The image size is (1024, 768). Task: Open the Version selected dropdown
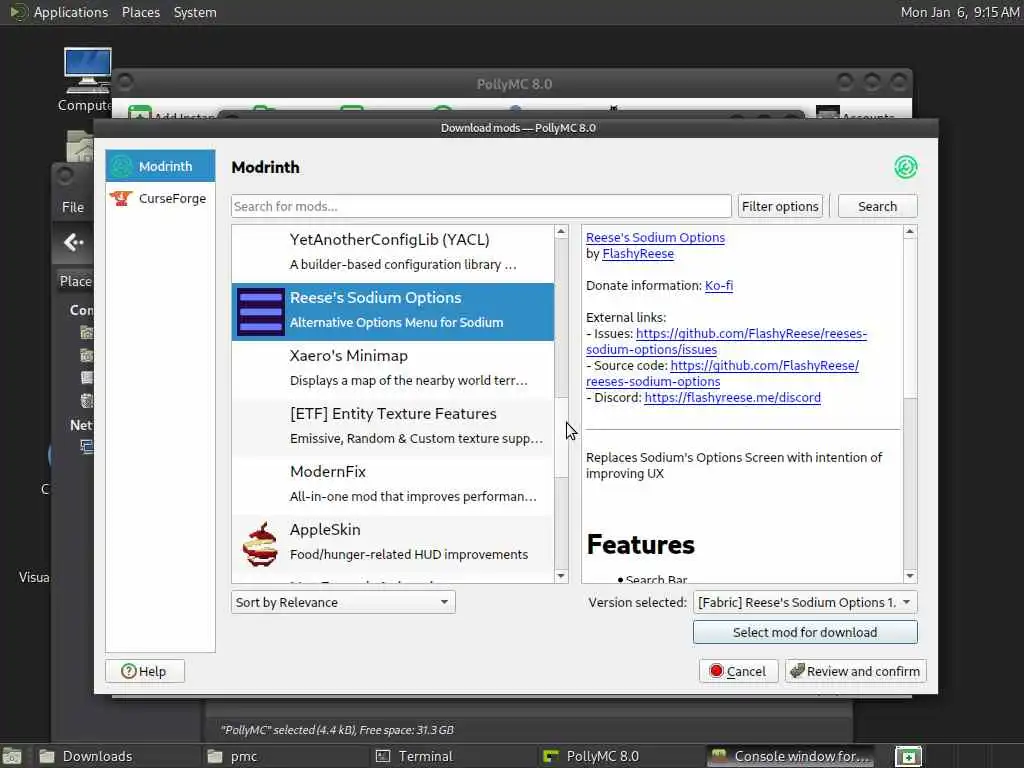tap(805, 602)
